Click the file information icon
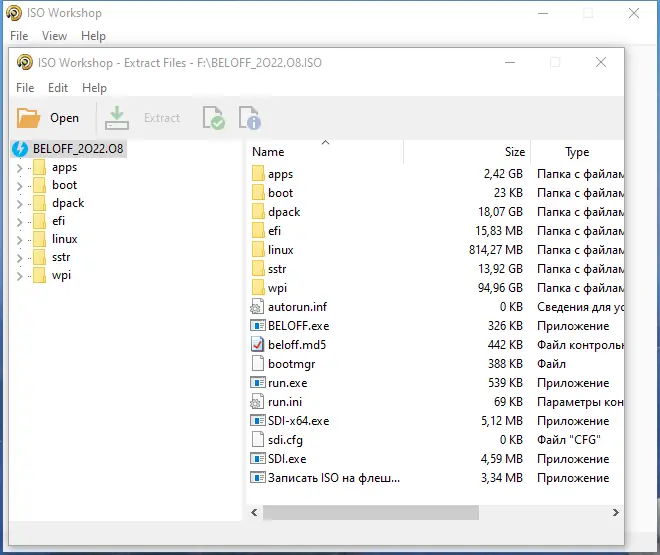660x555 pixels. coord(250,118)
